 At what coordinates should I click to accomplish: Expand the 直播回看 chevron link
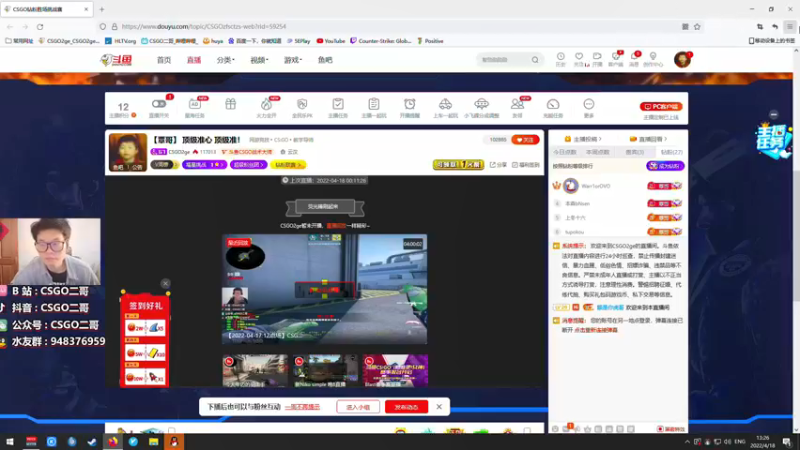click(648, 139)
